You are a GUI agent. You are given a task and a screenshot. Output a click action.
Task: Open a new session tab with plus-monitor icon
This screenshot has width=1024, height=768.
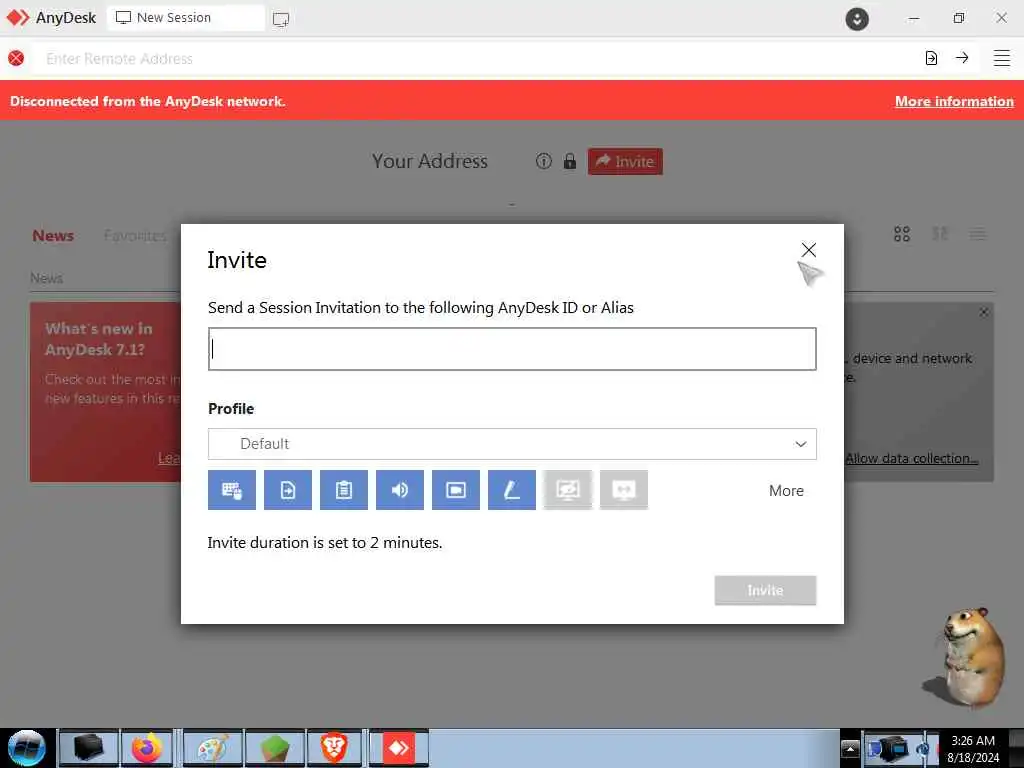coord(281,19)
